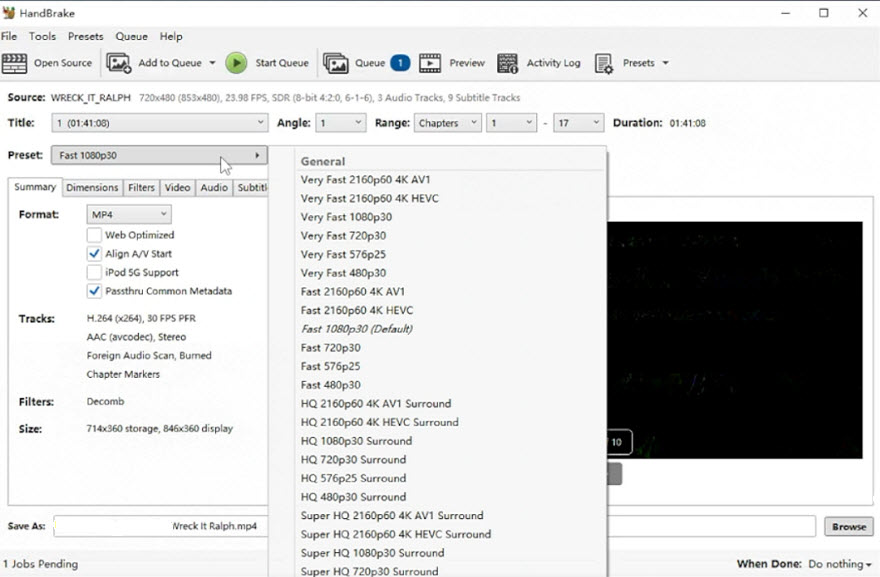Open the start chapter dropdown showing 1
The height and width of the screenshot is (577, 880).
click(511, 123)
